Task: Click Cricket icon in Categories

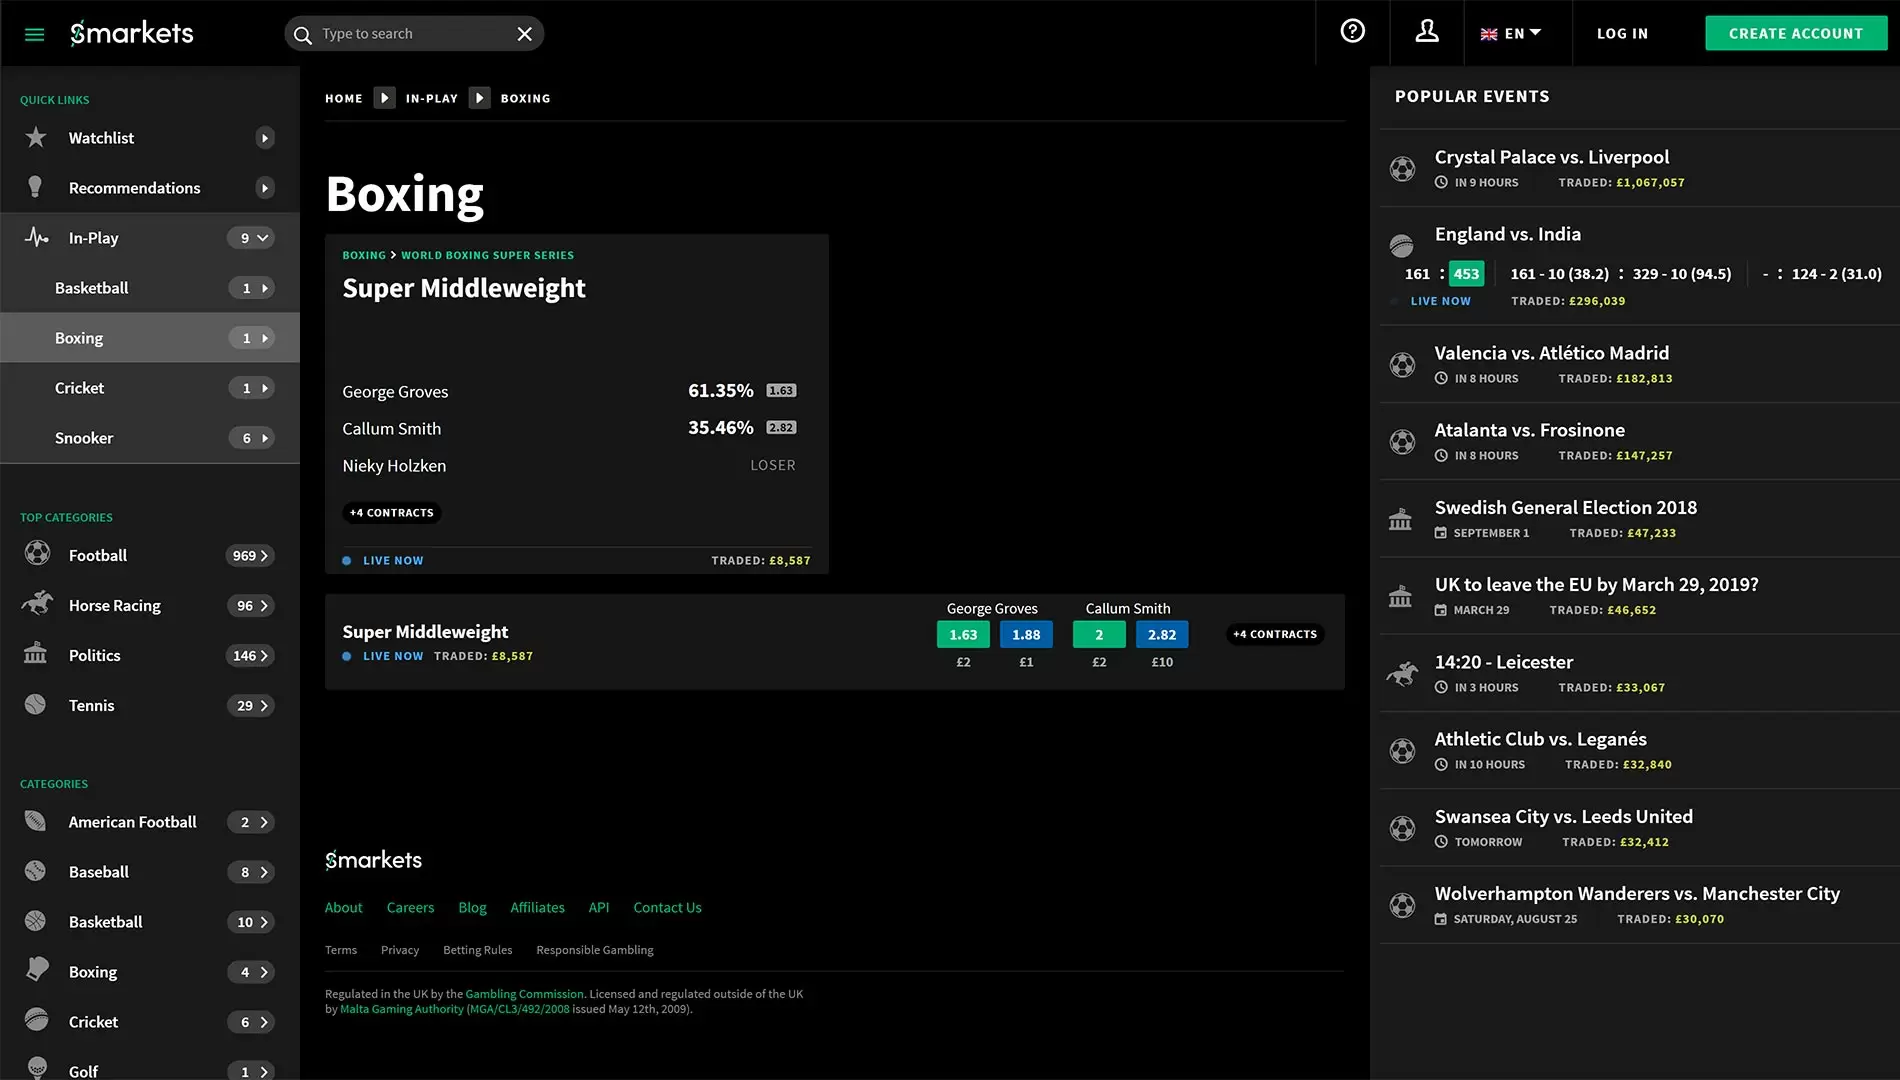Action: tap(36, 1019)
